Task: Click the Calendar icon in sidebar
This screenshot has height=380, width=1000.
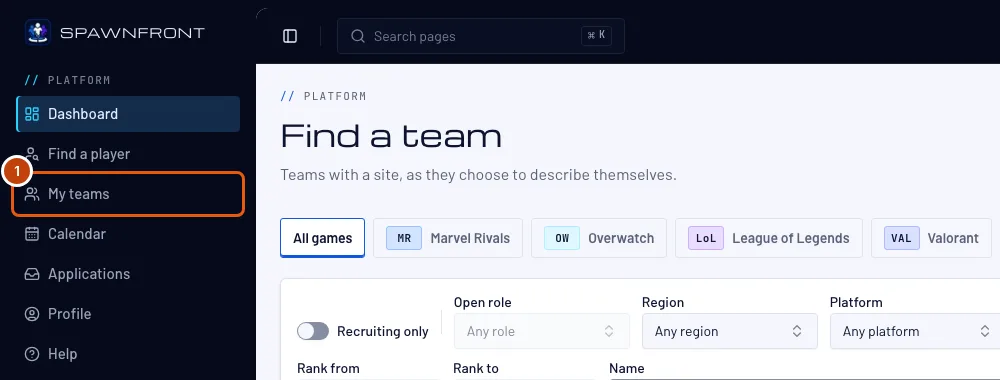Action: coord(32,234)
